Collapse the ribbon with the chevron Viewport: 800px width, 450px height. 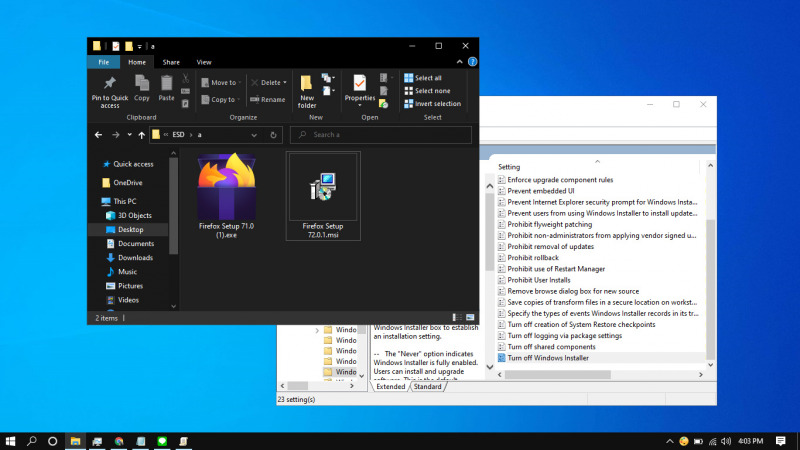click(x=459, y=62)
